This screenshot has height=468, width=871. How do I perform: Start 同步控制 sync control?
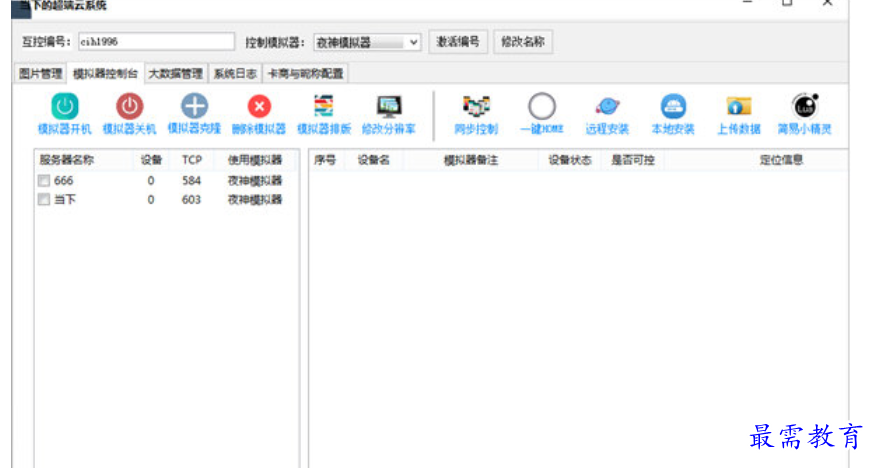point(476,106)
